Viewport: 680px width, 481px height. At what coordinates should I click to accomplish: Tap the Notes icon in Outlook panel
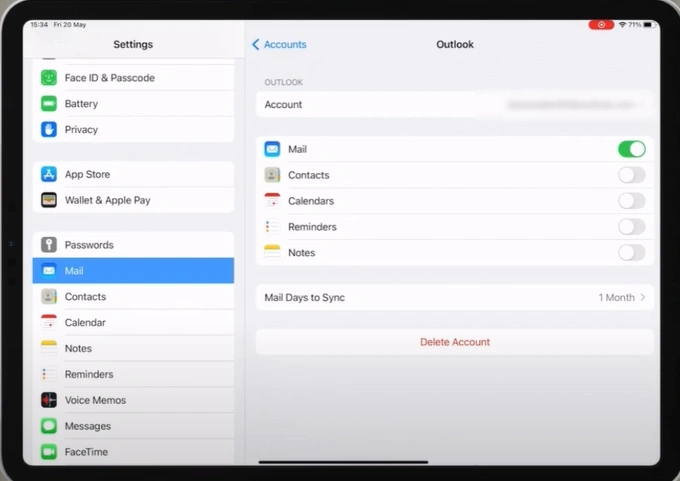[272, 252]
